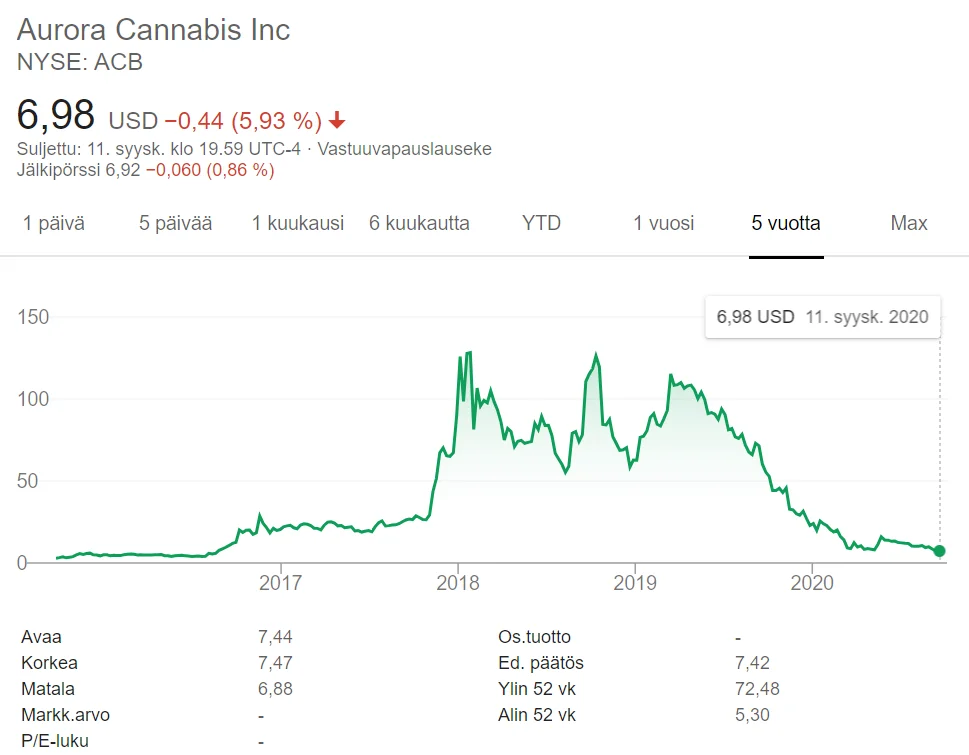This screenshot has height=755, width=969.
Task: Show the 6 kuukautta chart range
Action: [419, 223]
